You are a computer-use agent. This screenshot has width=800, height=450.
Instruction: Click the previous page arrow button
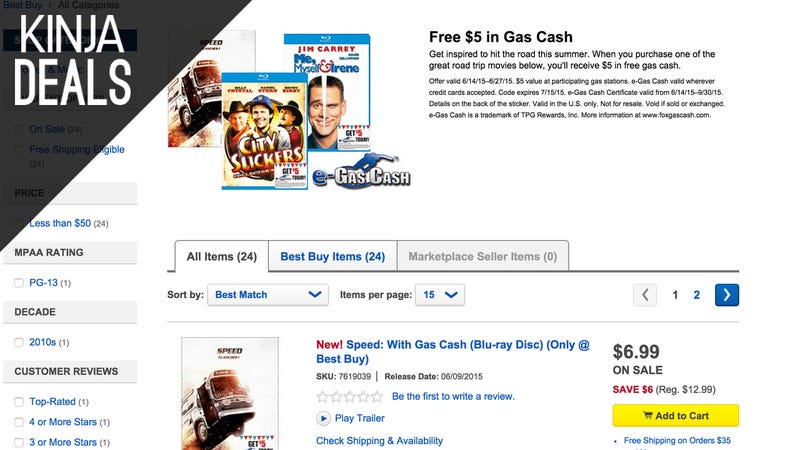click(x=645, y=295)
